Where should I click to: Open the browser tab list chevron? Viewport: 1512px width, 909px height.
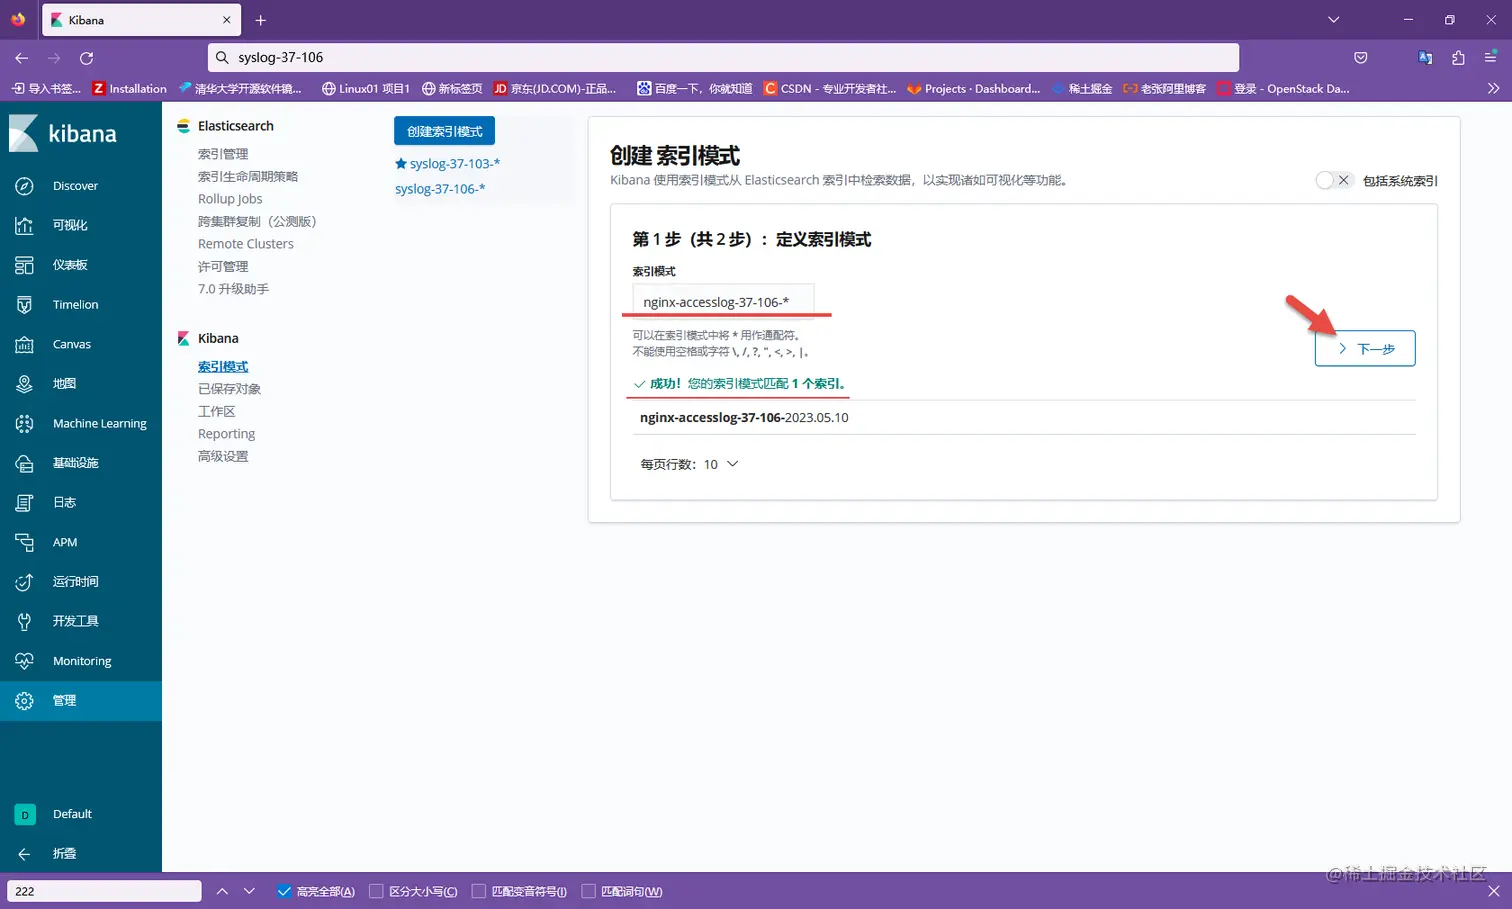tap(1333, 19)
